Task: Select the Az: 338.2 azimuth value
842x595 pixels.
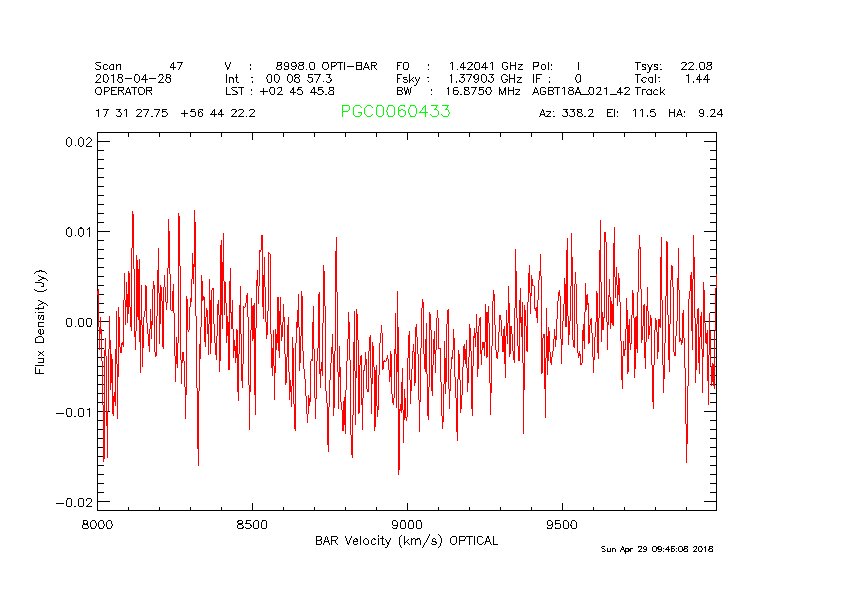Action: click(x=567, y=113)
